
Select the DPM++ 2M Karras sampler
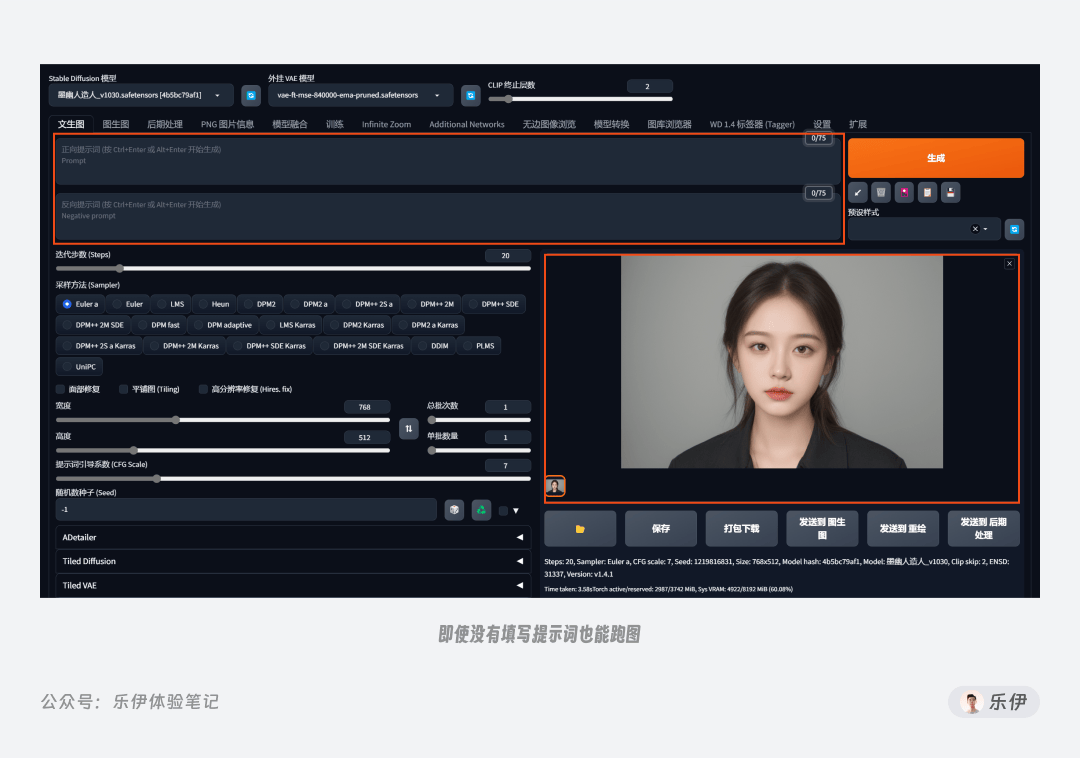tap(185, 346)
